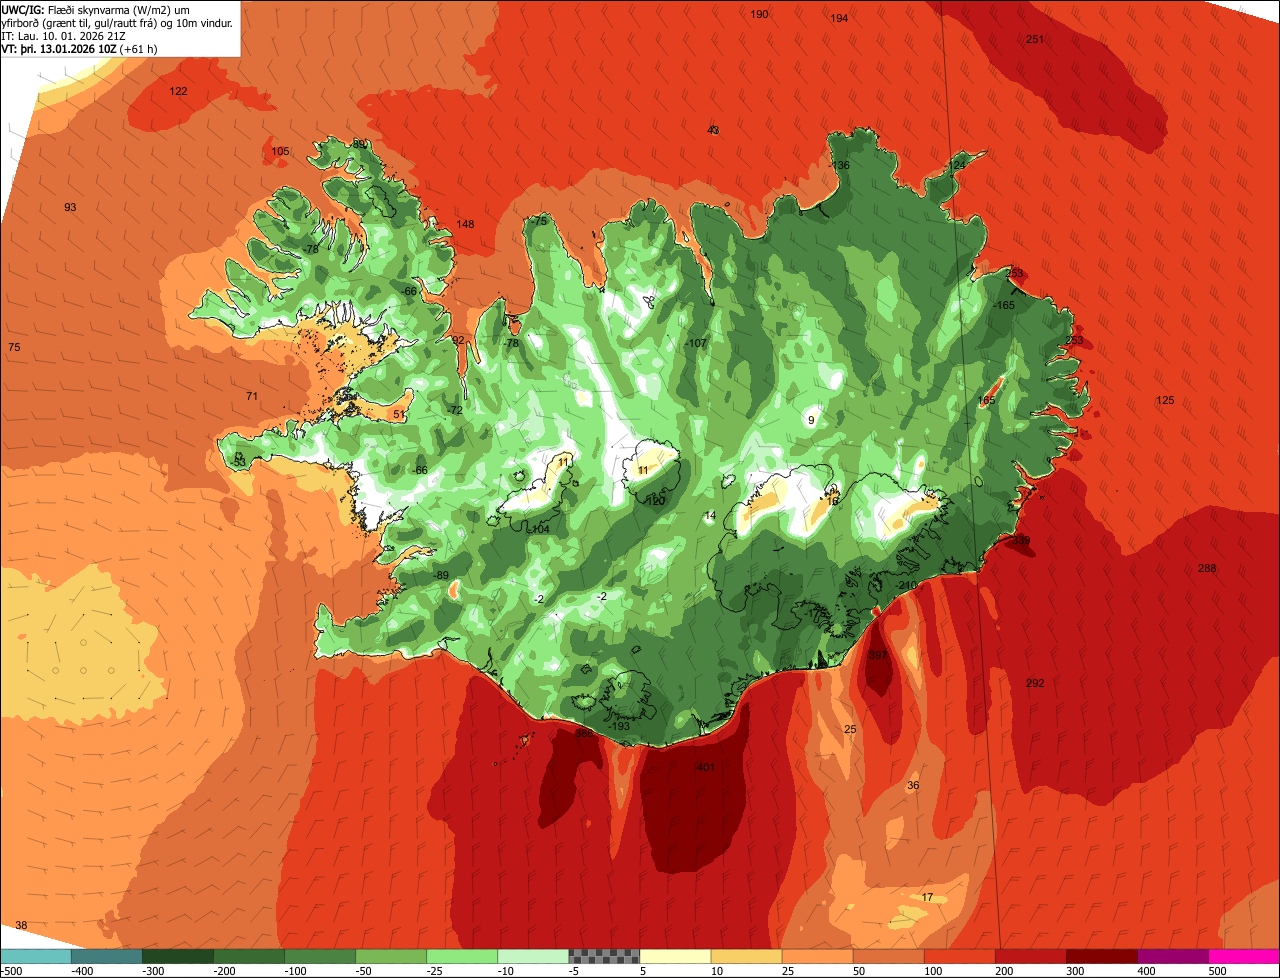The height and width of the screenshot is (978, 1280).
Task: Pick the dark green -200 legend swatch
Action: [249, 956]
